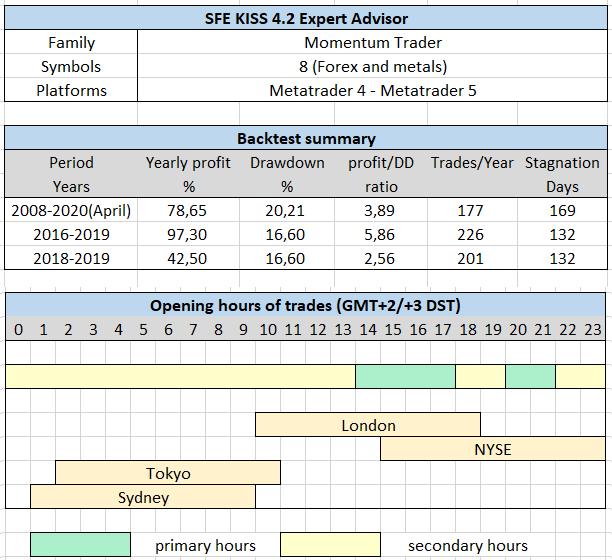The width and height of the screenshot is (612, 560).
Task: Select the hour '0' column header
Action: tap(18, 329)
